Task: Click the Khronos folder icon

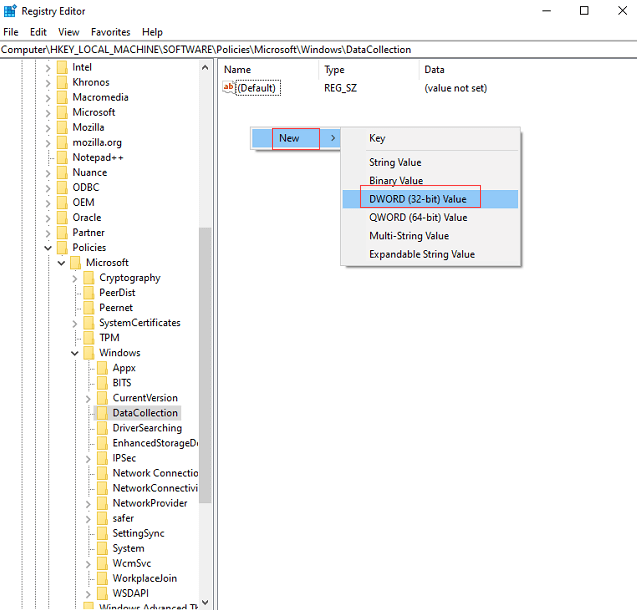Action: 62,82
